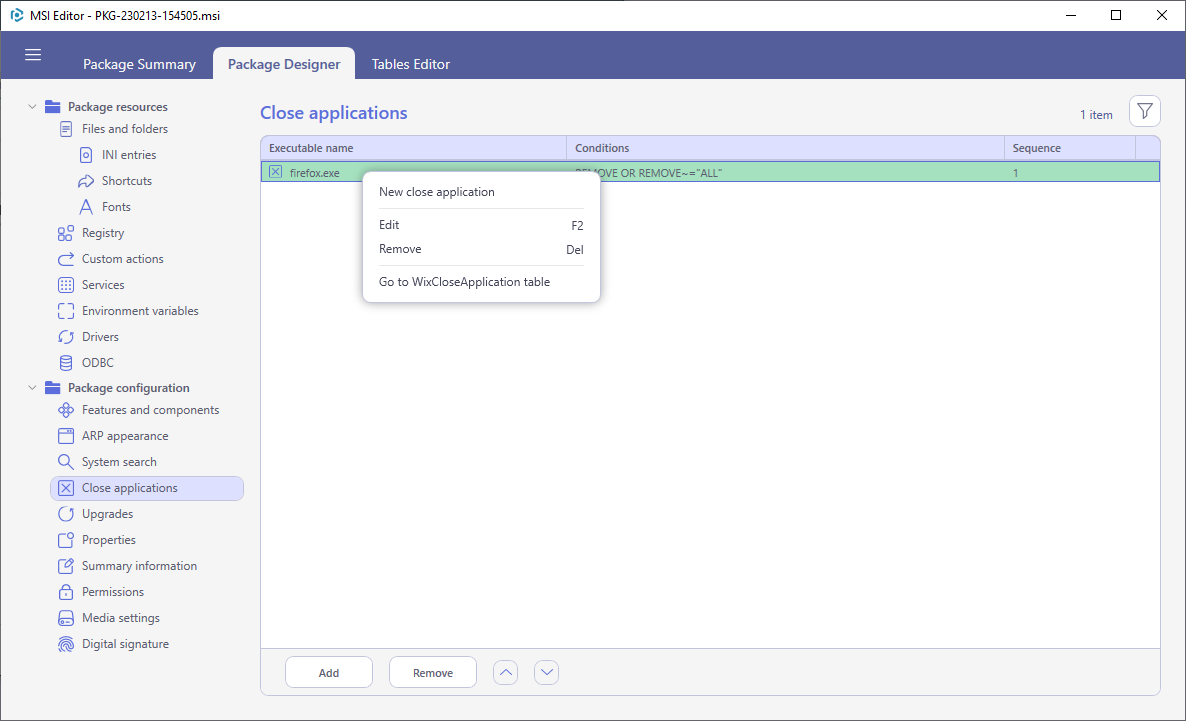Image resolution: width=1186 pixels, height=721 pixels.
Task: Click the Shortcuts arrow icon
Action: point(86,181)
